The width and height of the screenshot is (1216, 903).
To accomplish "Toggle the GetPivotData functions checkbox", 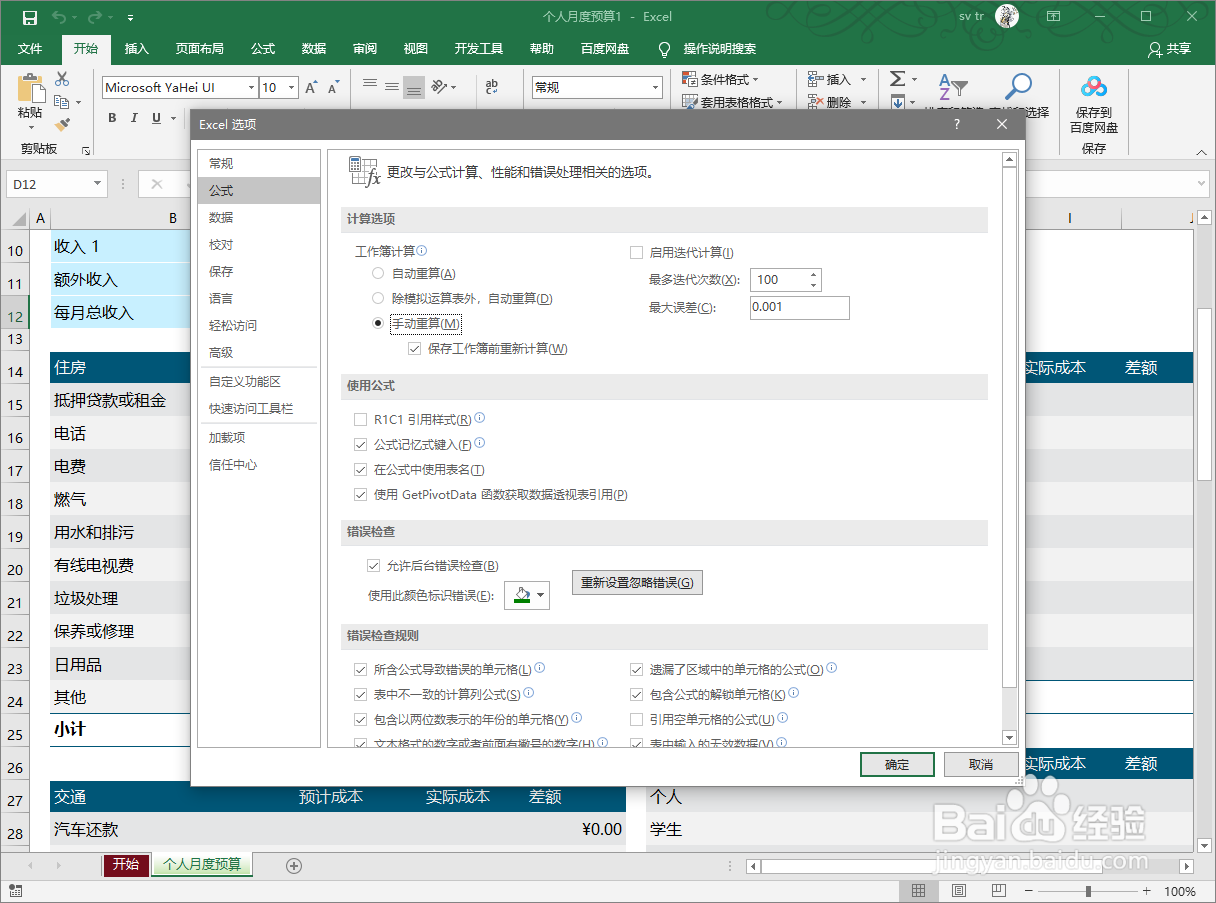I will point(361,495).
